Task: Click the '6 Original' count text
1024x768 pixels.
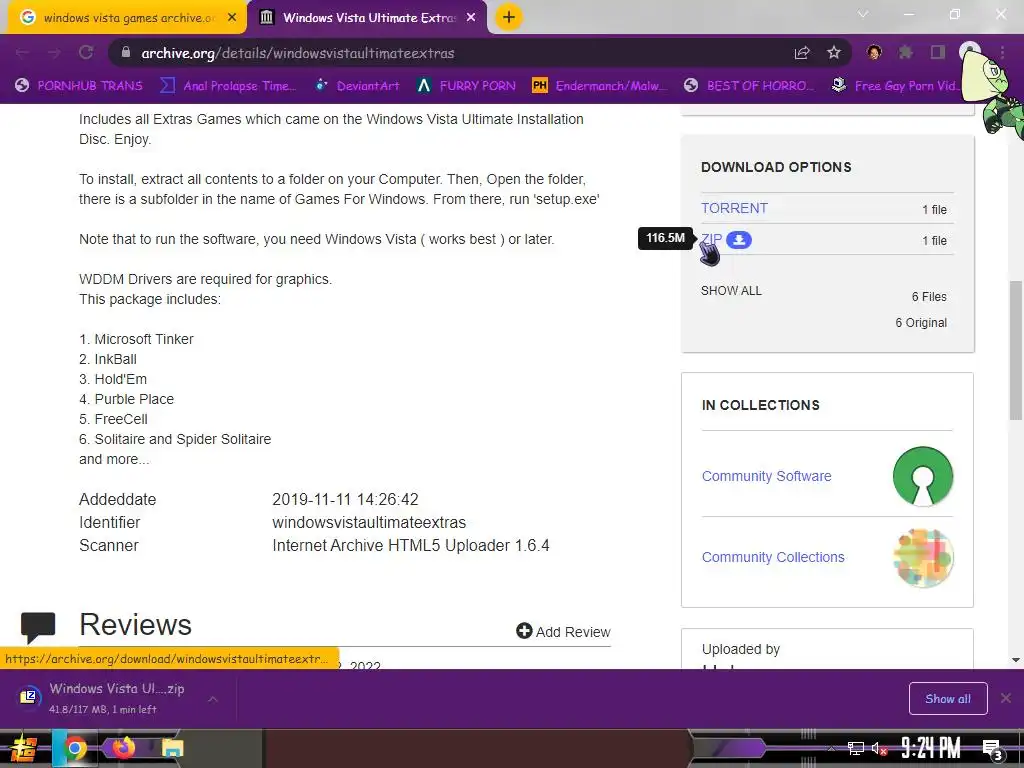Action: point(921,323)
